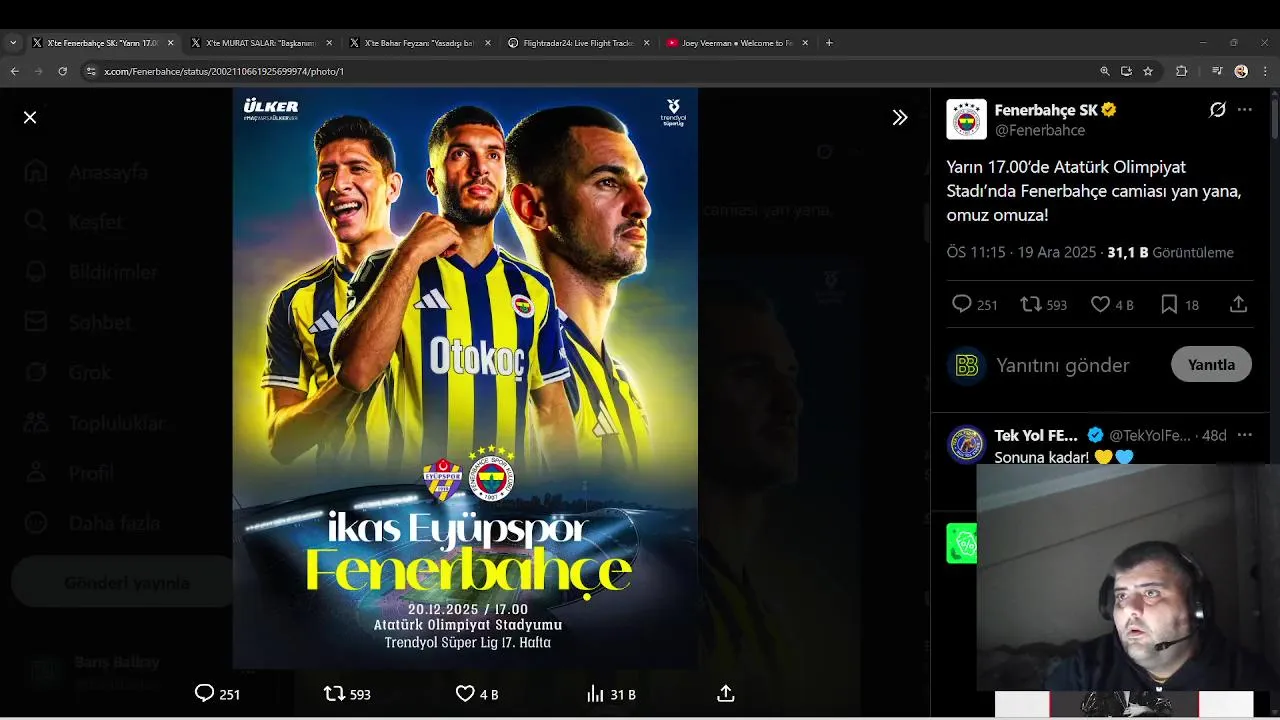Open the 31,1 B Görüntüleme view count
This screenshot has height=720, width=1280.
pos(1170,252)
